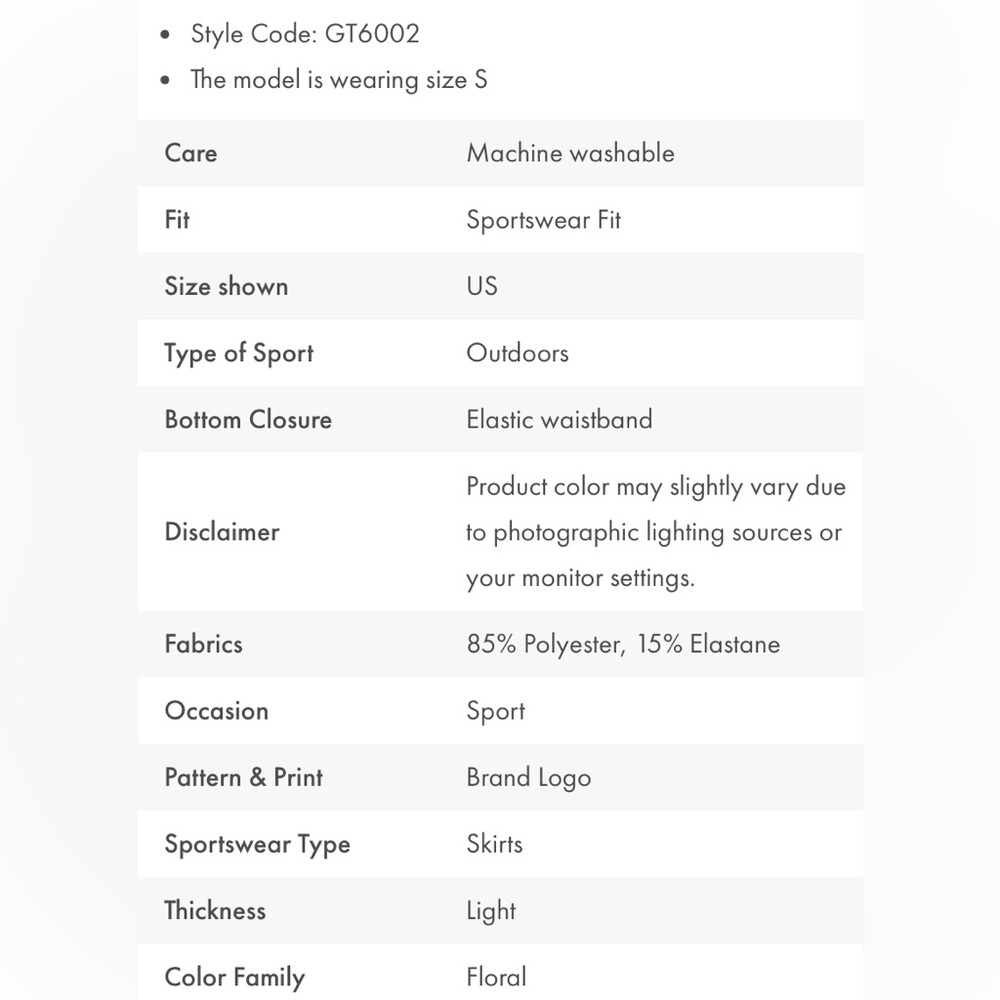Image resolution: width=1000 pixels, height=1000 pixels.
Task: Select the Bottom Closure label
Action: click(248, 420)
